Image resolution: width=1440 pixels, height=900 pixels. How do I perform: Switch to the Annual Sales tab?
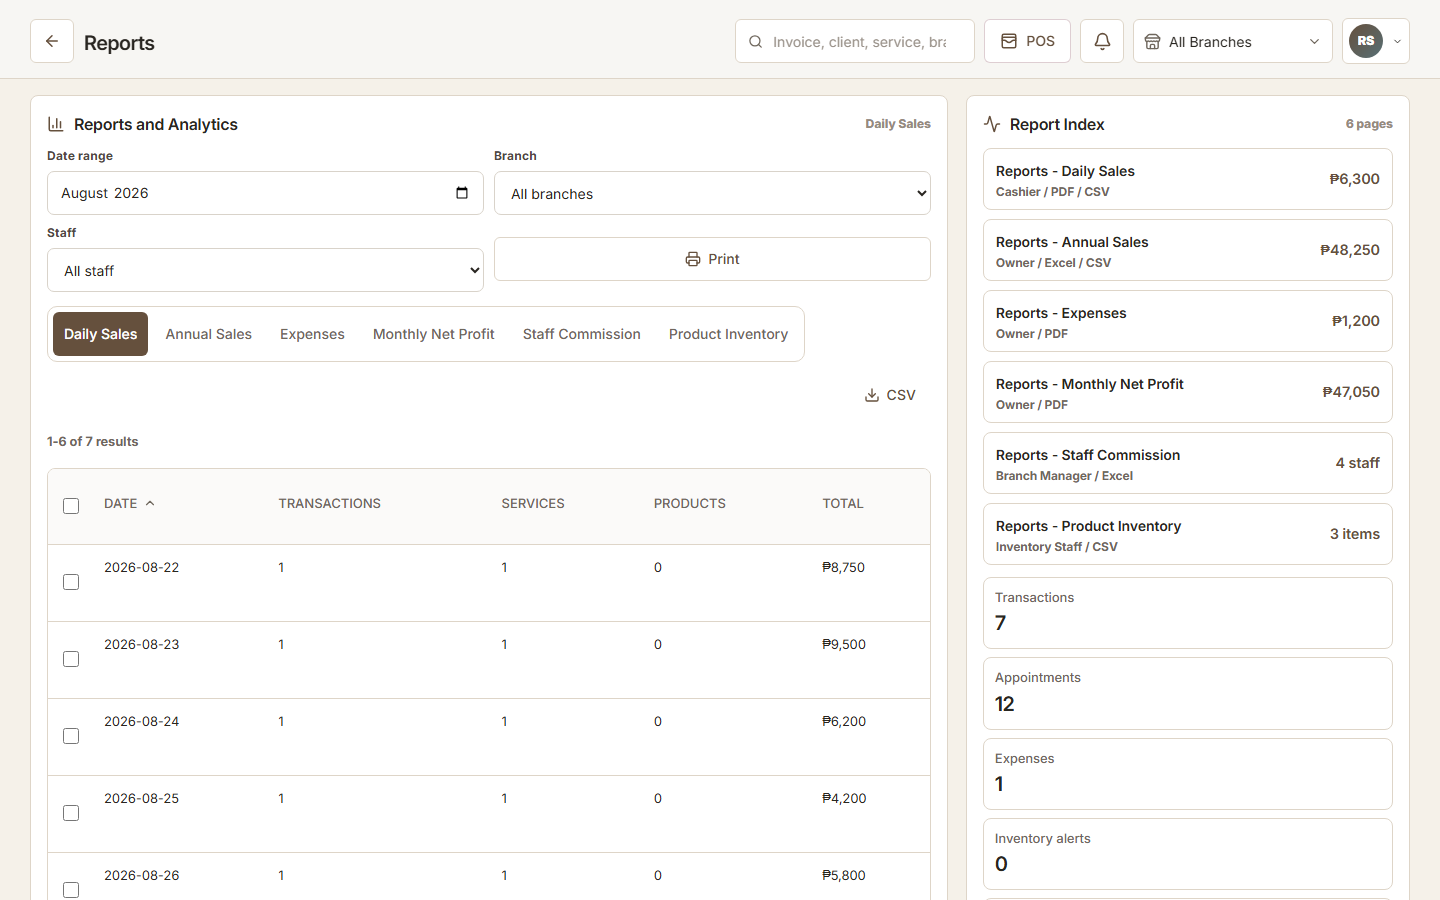click(209, 334)
